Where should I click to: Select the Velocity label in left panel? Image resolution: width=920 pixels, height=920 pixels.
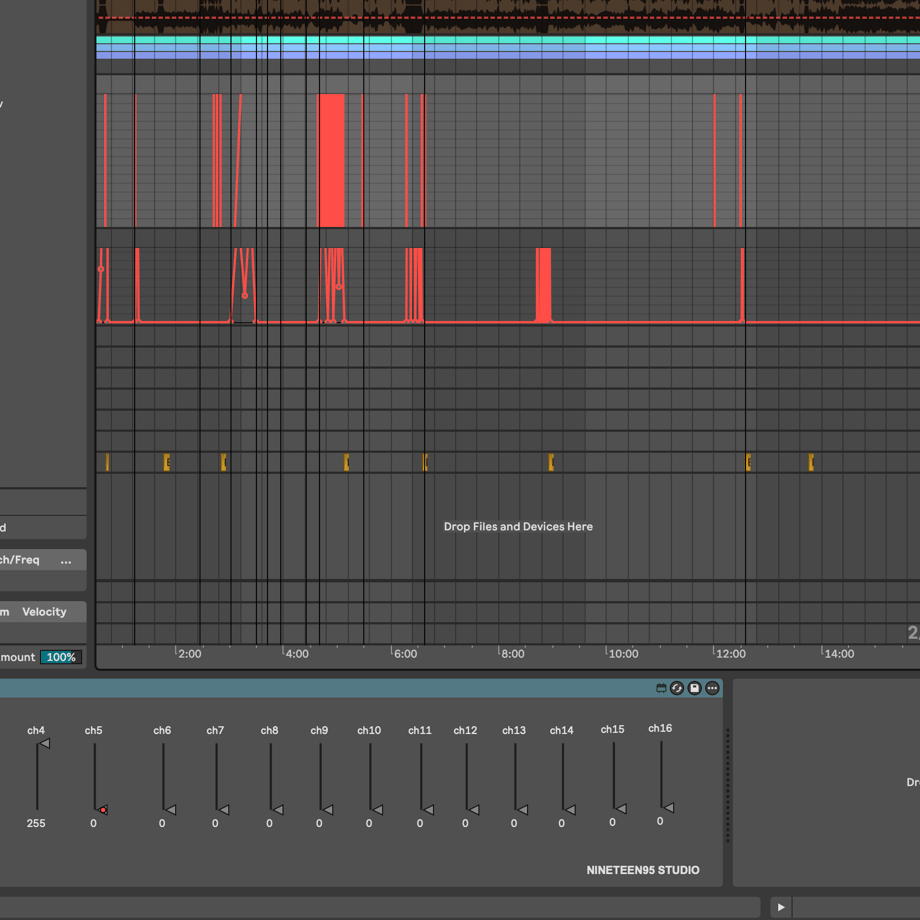(x=45, y=611)
